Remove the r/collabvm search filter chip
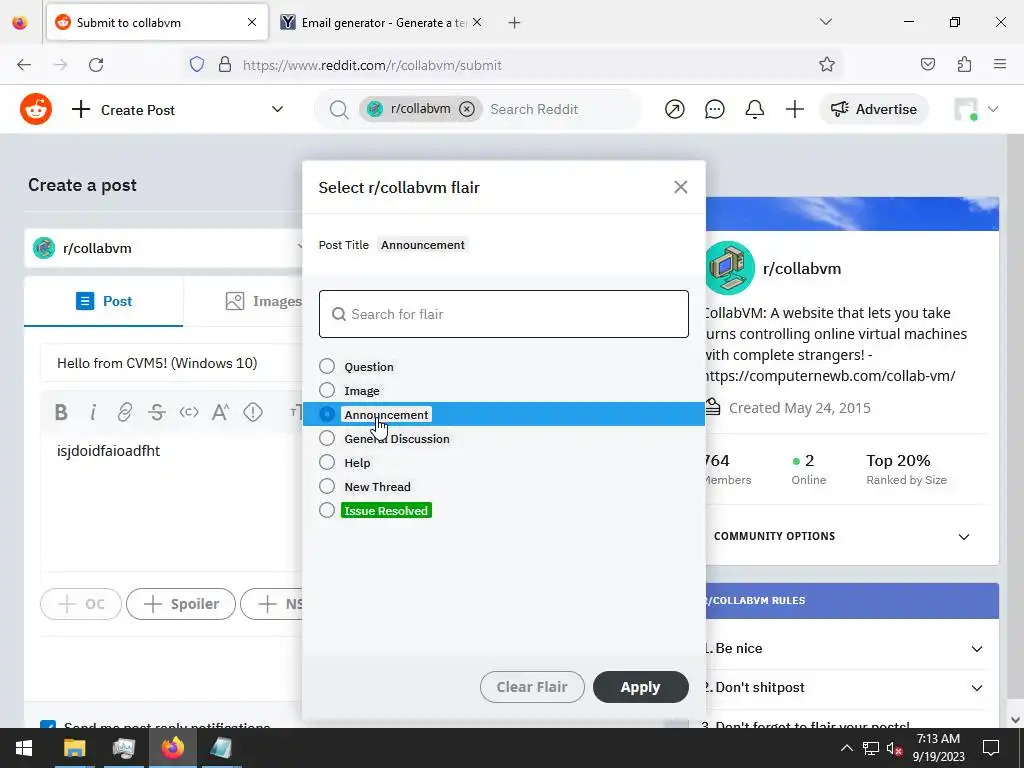The height and width of the screenshot is (768, 1024). 466,109
